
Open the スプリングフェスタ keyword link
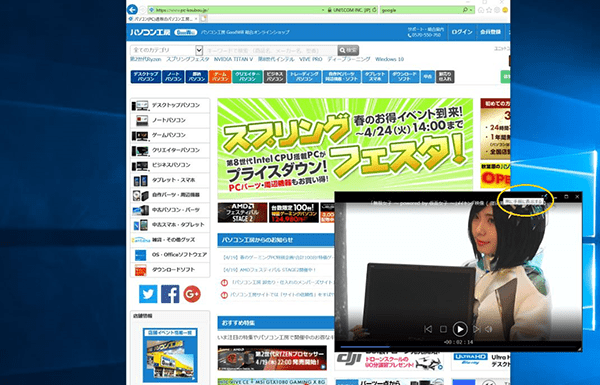(188, 59)
